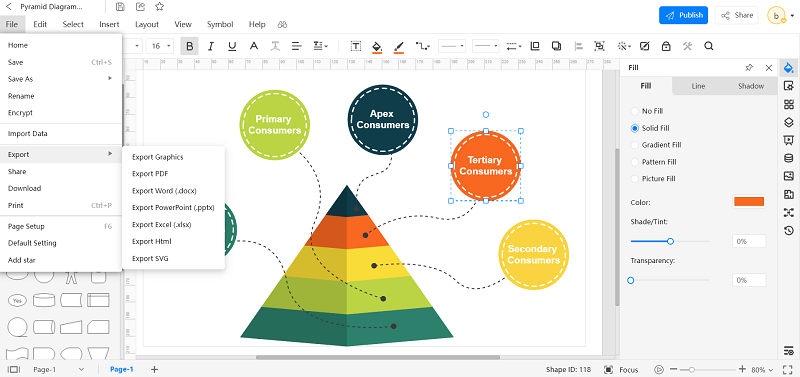Viewport: 800px width, 377px height.
Task: Switch to the Shadow tab
Action: 751,86
